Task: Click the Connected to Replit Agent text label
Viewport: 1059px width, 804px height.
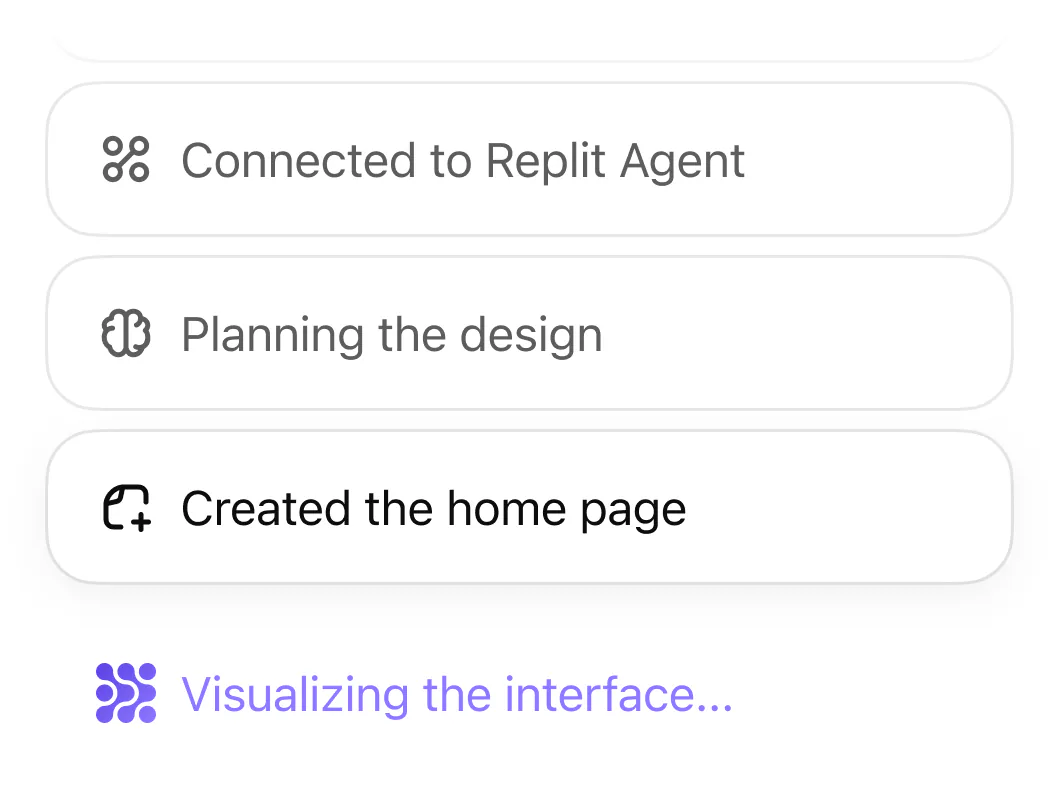Action: coord(463,160)
